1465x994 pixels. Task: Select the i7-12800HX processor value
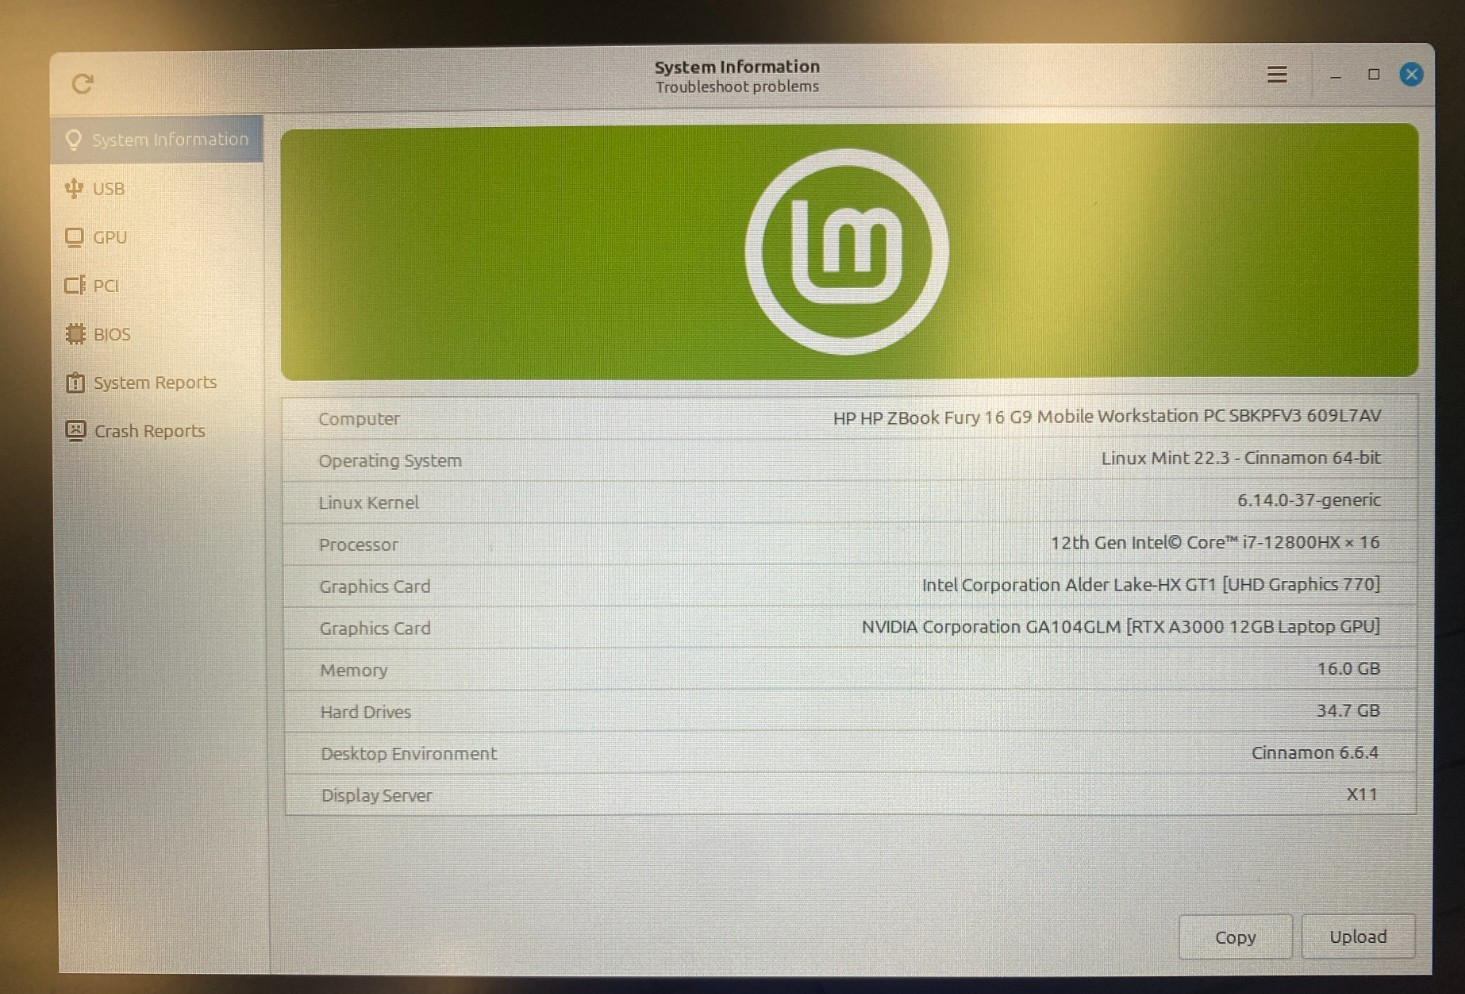pyautogui.click(x=1215, y=542)
